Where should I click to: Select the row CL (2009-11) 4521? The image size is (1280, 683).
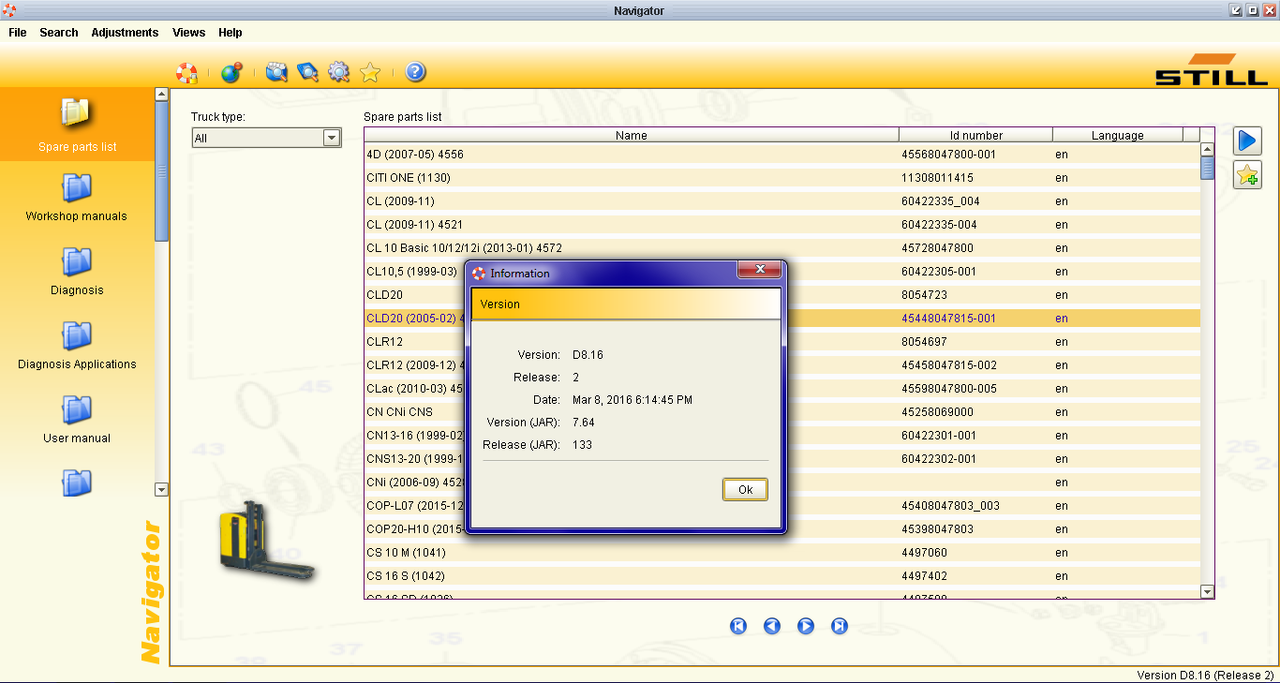[x=782, y=225]
